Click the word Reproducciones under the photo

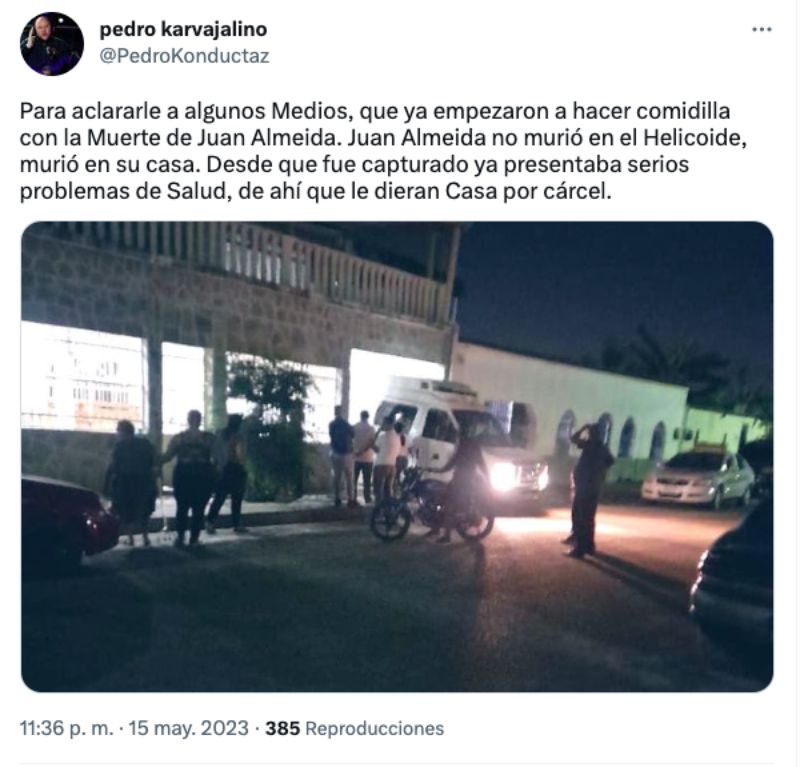coord(374,728)
